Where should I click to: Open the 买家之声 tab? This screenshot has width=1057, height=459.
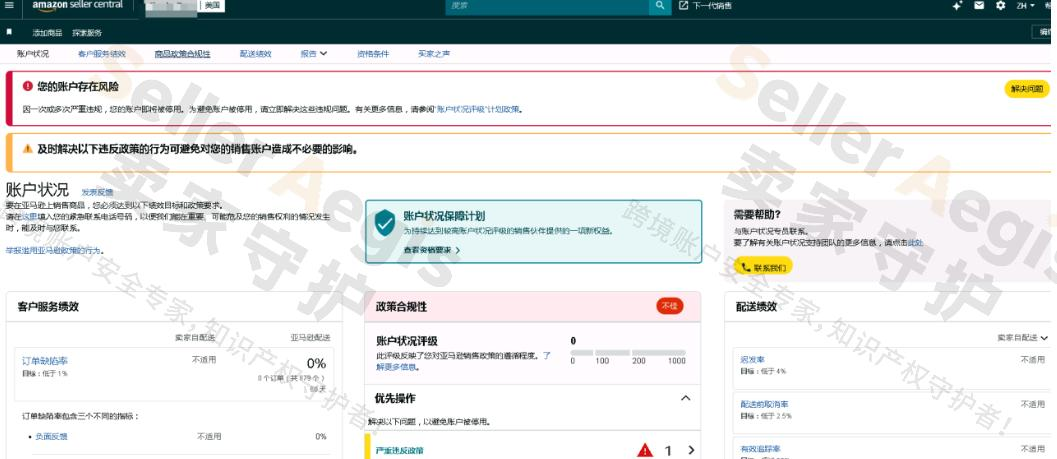(x=434, y=54)
